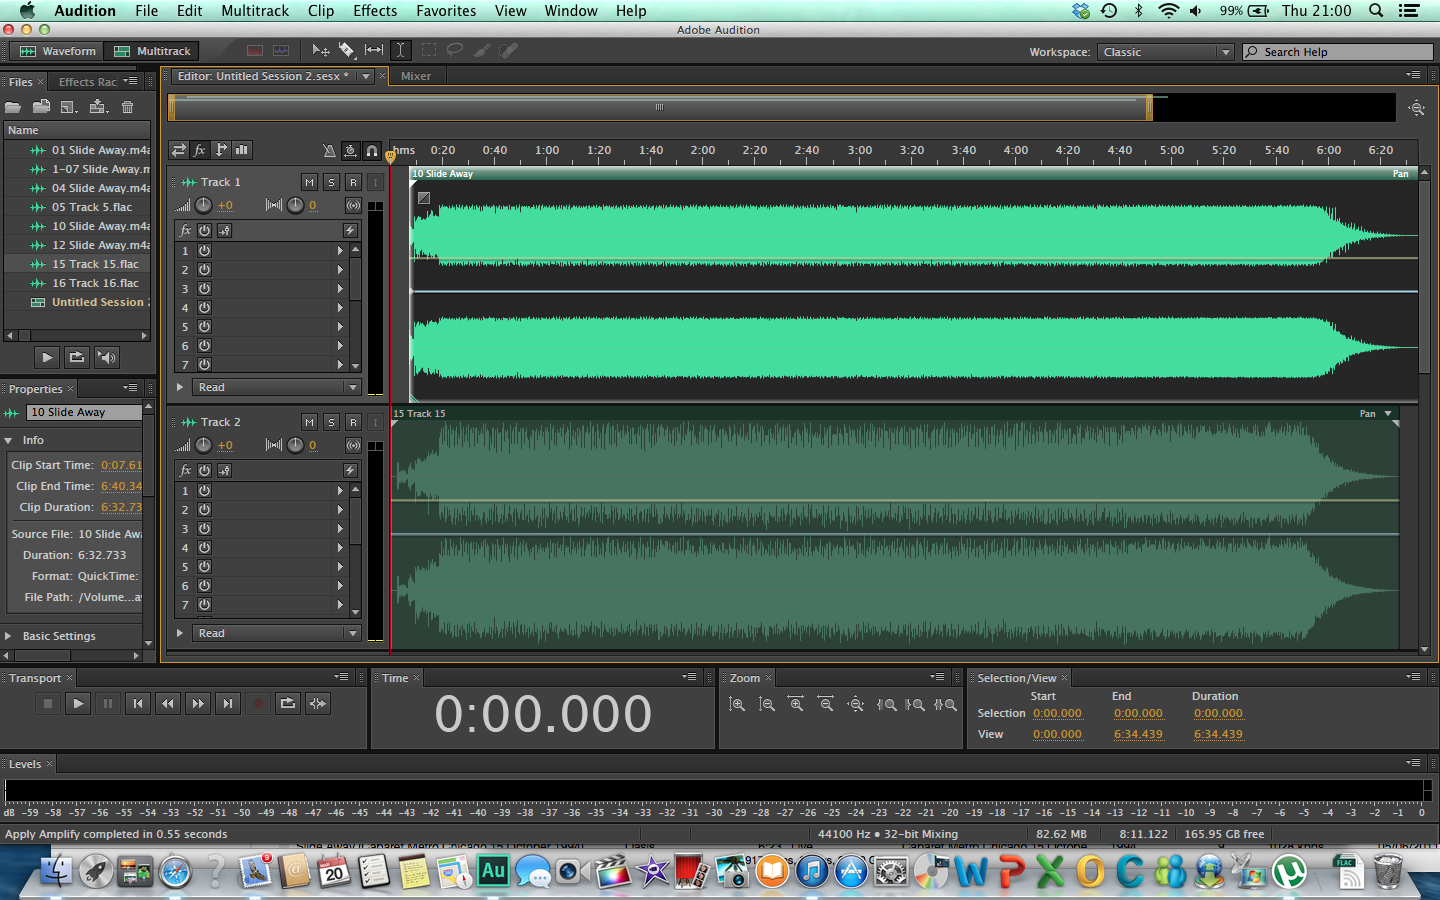Select the Move tool in the toolbar
The width and height of the screenshot is (1440, 900).
320,50
